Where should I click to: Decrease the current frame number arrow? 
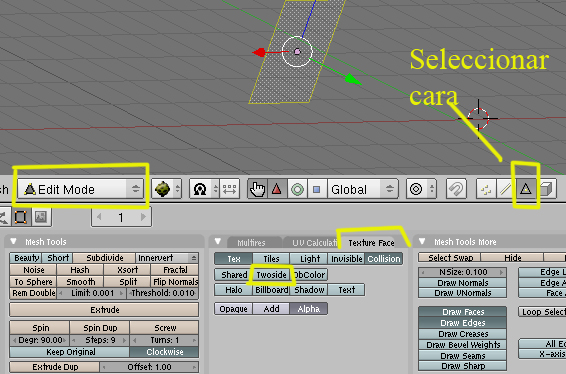(99, 217)
